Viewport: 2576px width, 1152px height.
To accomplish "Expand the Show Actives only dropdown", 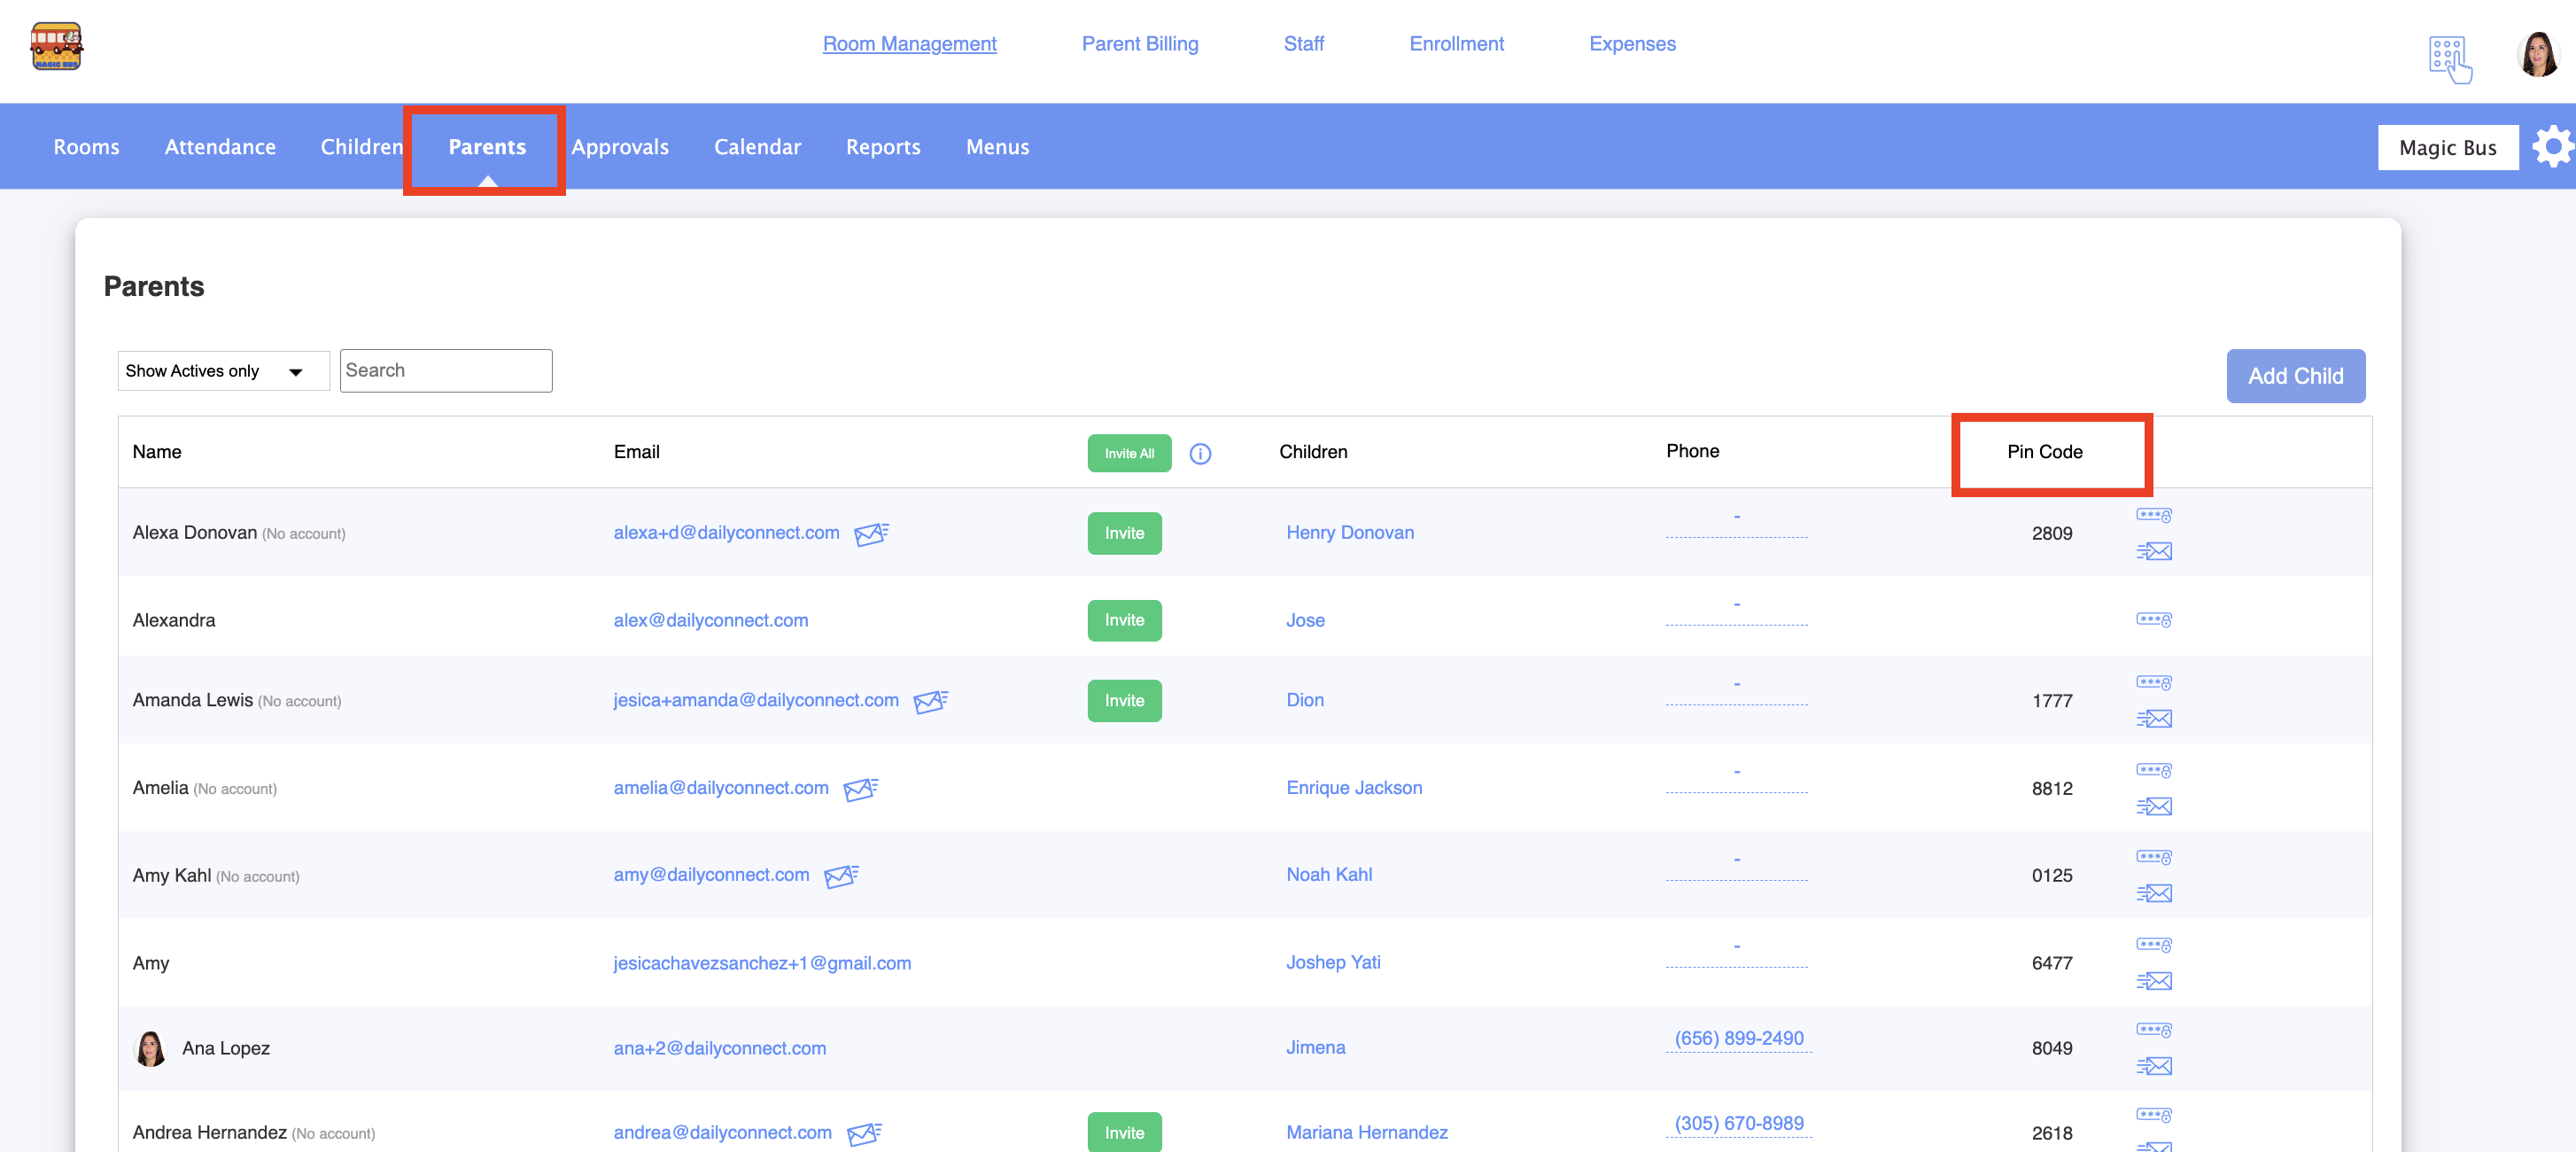I will (x=223, y=371).
